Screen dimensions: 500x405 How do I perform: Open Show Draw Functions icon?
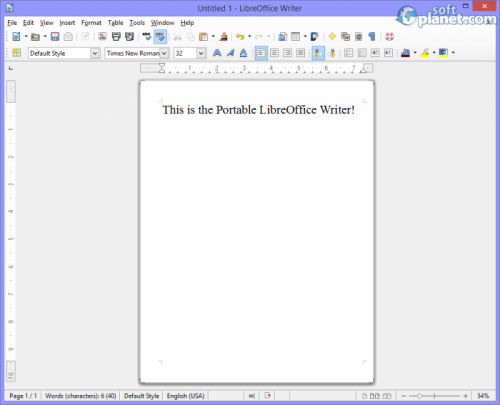pyautogui.click(x=315, y=36)
